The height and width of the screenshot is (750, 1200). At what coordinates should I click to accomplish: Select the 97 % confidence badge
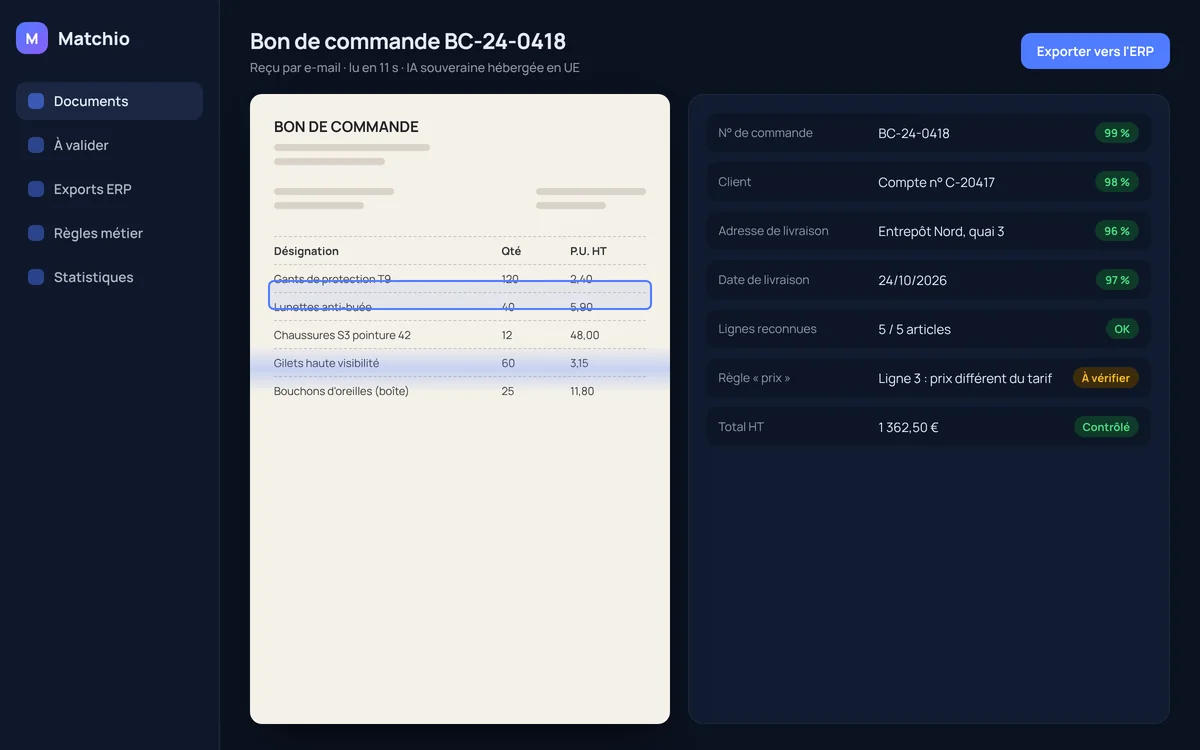[x=1117, y=280]
